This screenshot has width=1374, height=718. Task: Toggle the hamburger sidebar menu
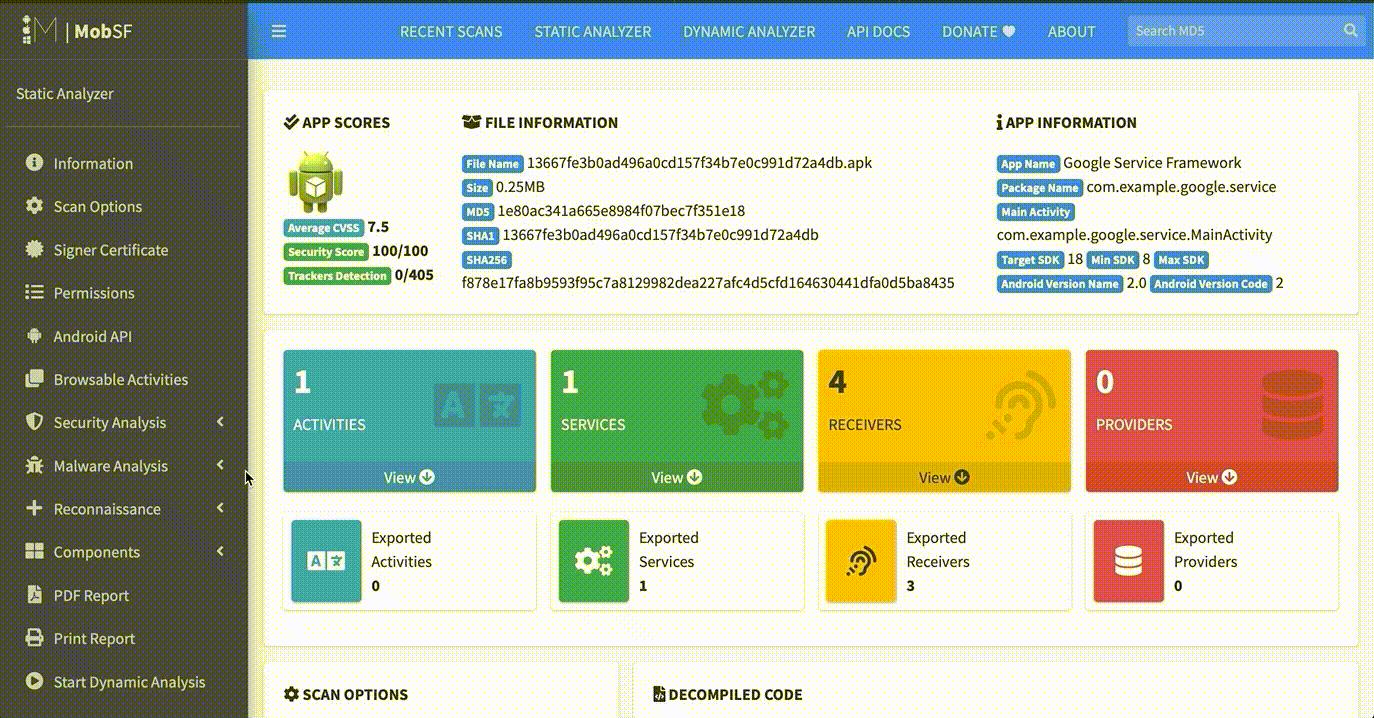(279, 31)
